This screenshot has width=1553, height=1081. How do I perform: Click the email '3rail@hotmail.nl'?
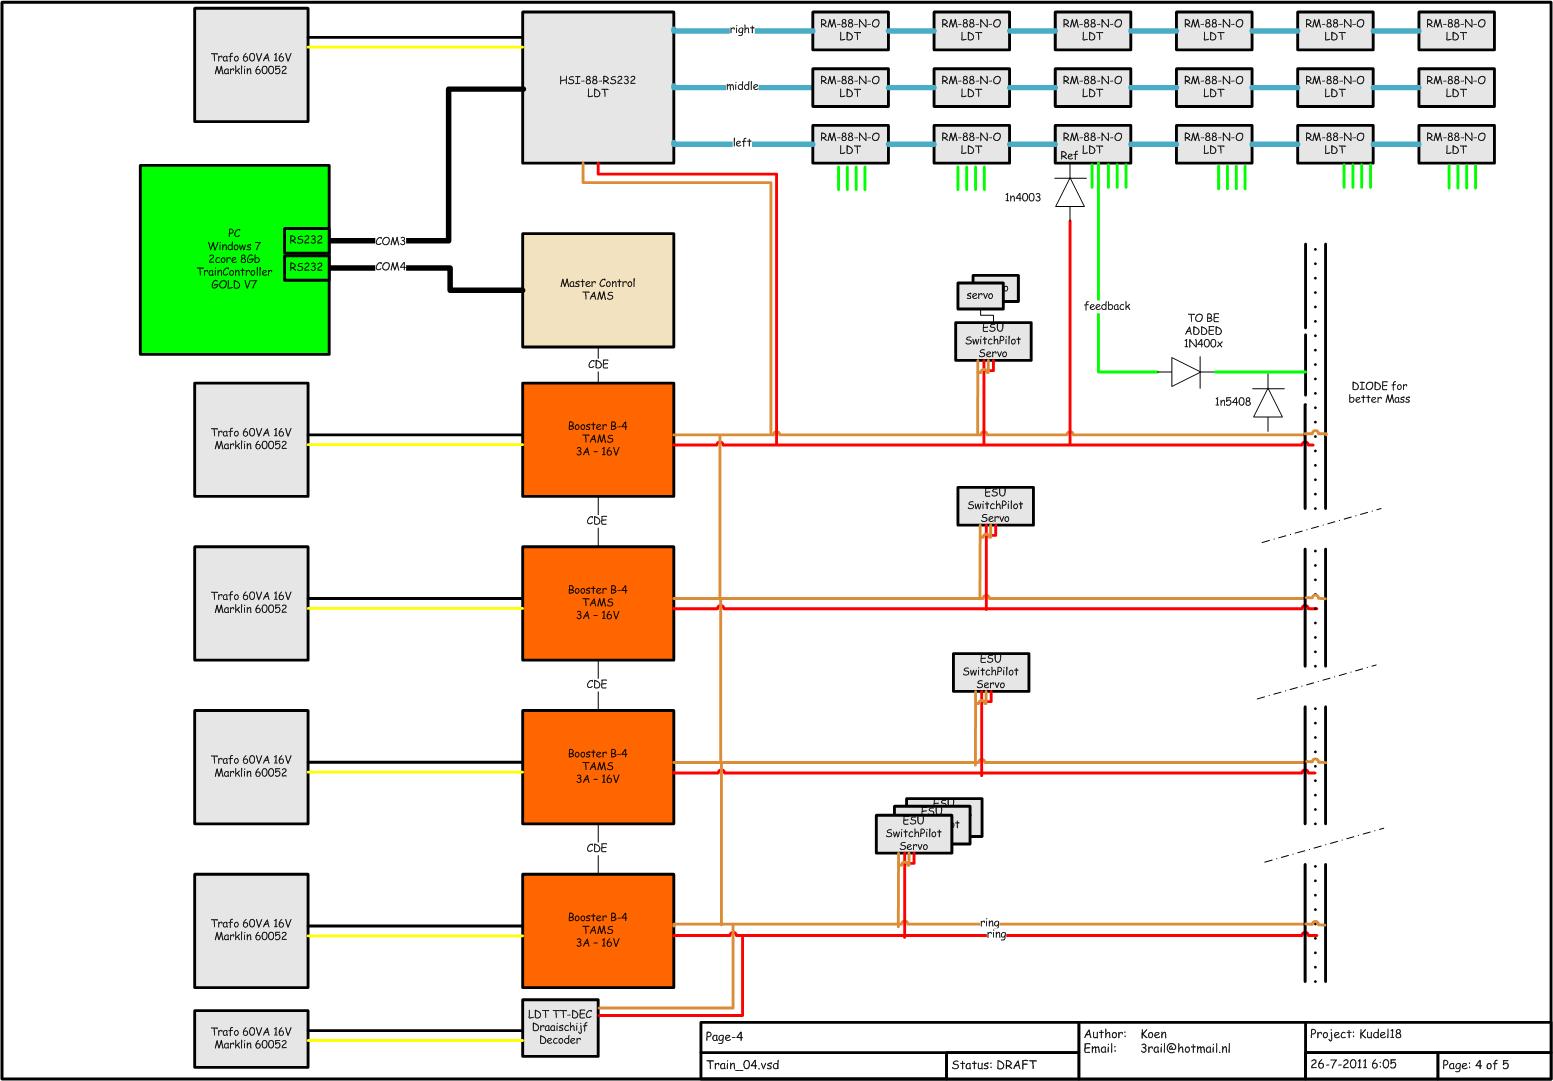coord(1185,1048)
